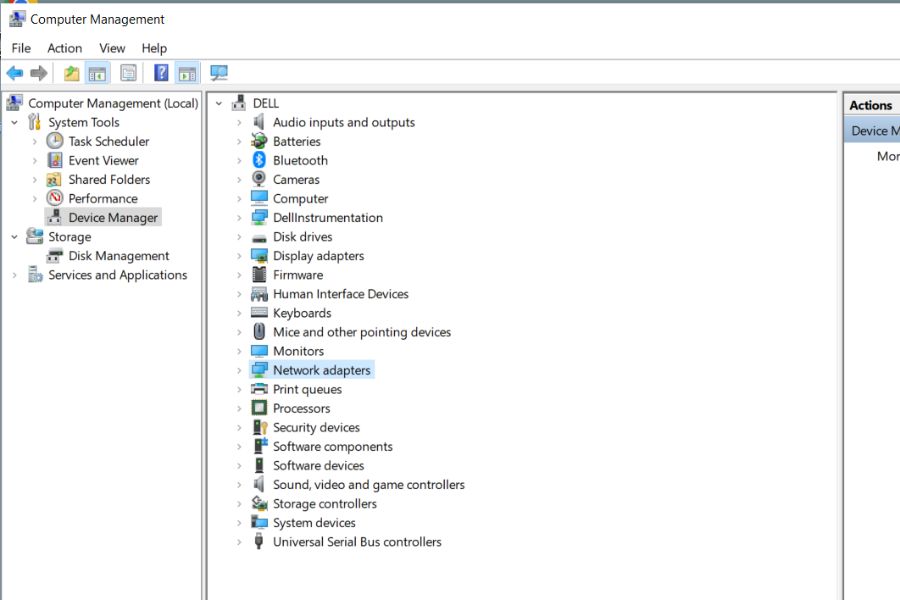Open the Properties toolbar icon

(128, 73)
